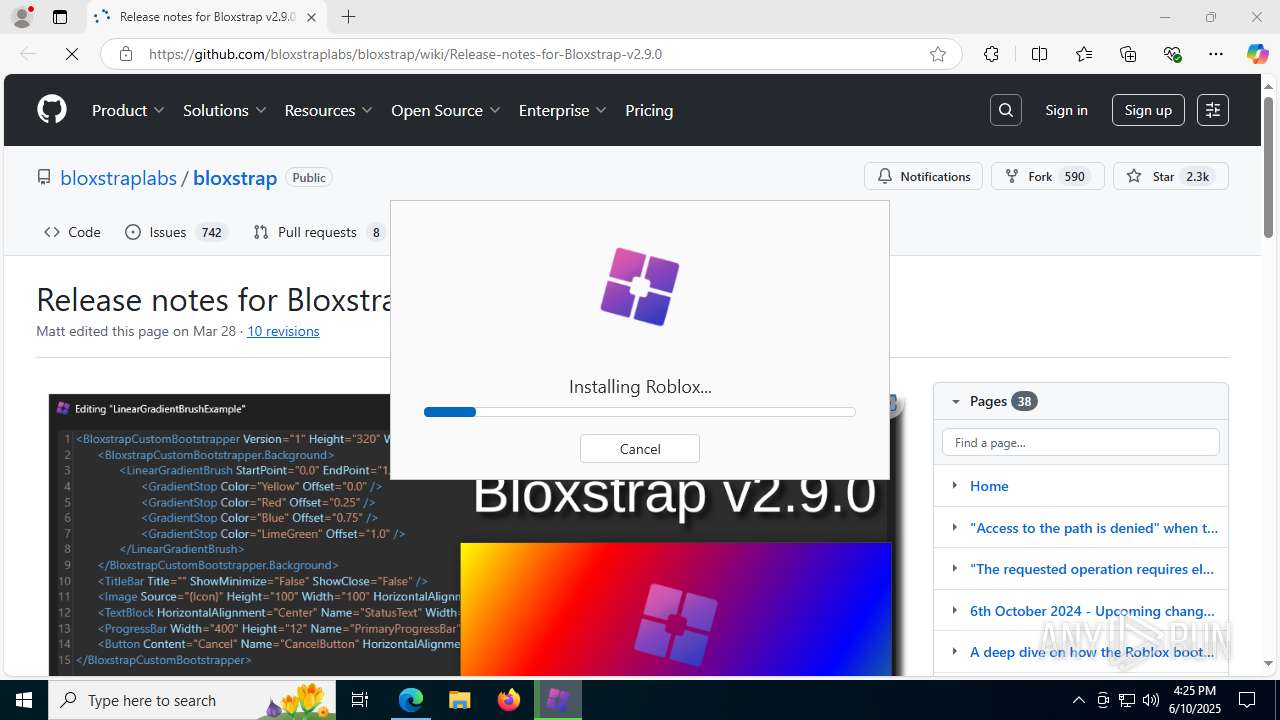Open GitHub homepage via Octocat logo
The height and width of the screenshot is (720, 1280).
(52, 110)
